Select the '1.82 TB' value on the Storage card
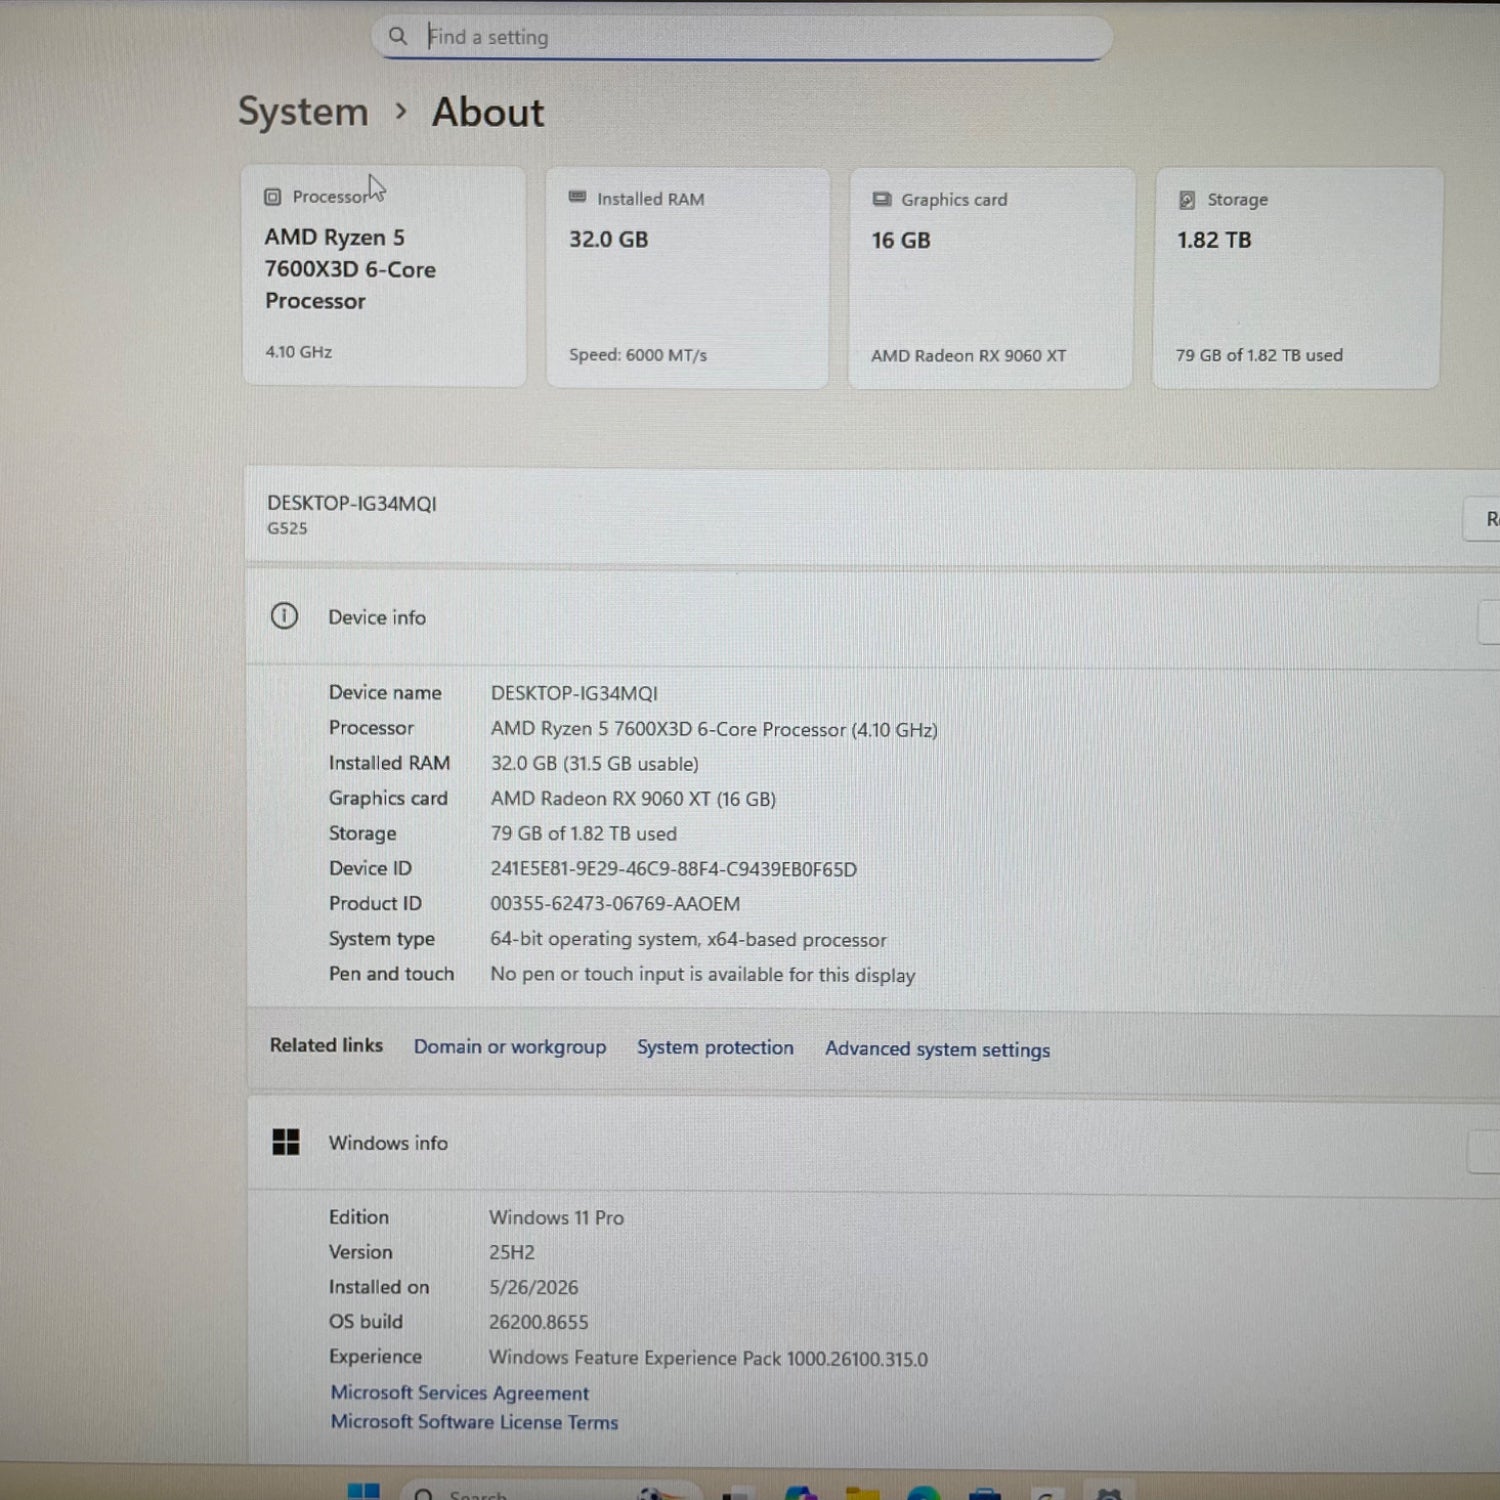Viewport: 1500px width, 1500px height. coord(1214,240)
